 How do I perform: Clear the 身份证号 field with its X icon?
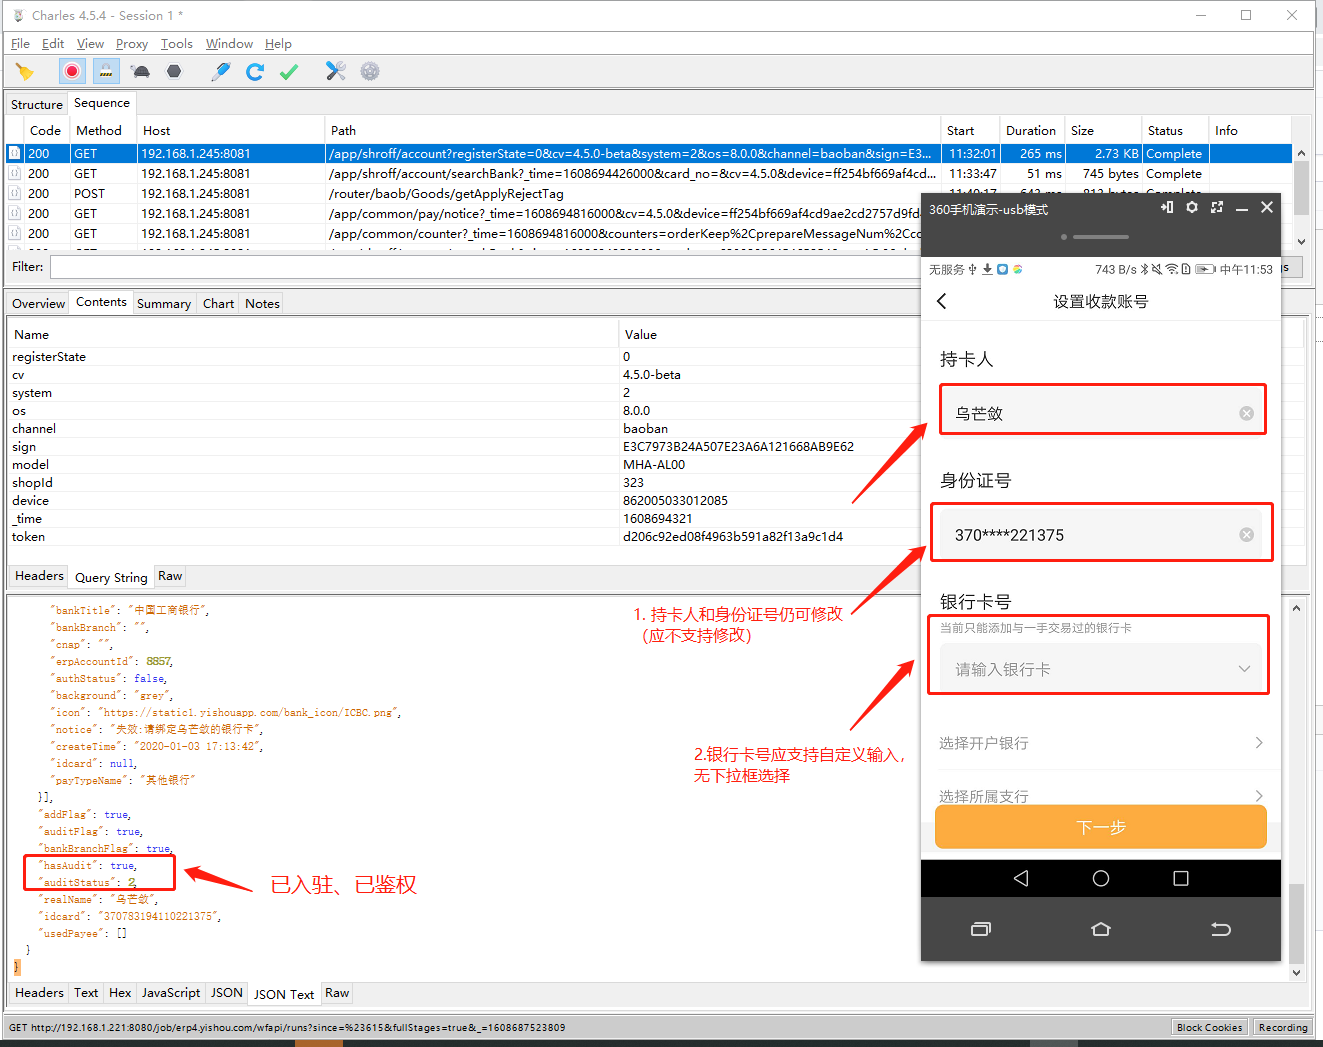pyautogui.click(x=1246, y=535)
